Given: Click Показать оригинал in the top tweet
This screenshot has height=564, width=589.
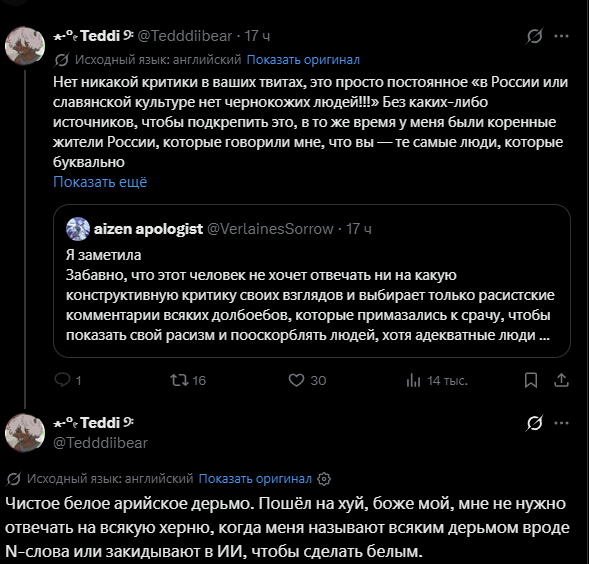Looking at the screenshot, I should (x=303, y=60).
